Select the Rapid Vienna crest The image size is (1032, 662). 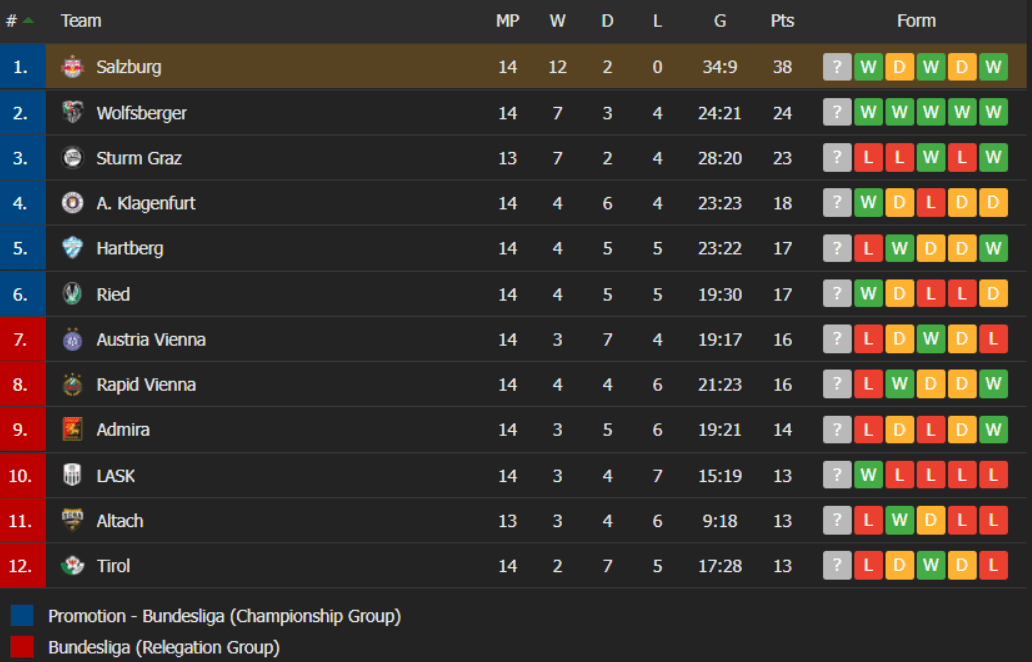point(72,384)
